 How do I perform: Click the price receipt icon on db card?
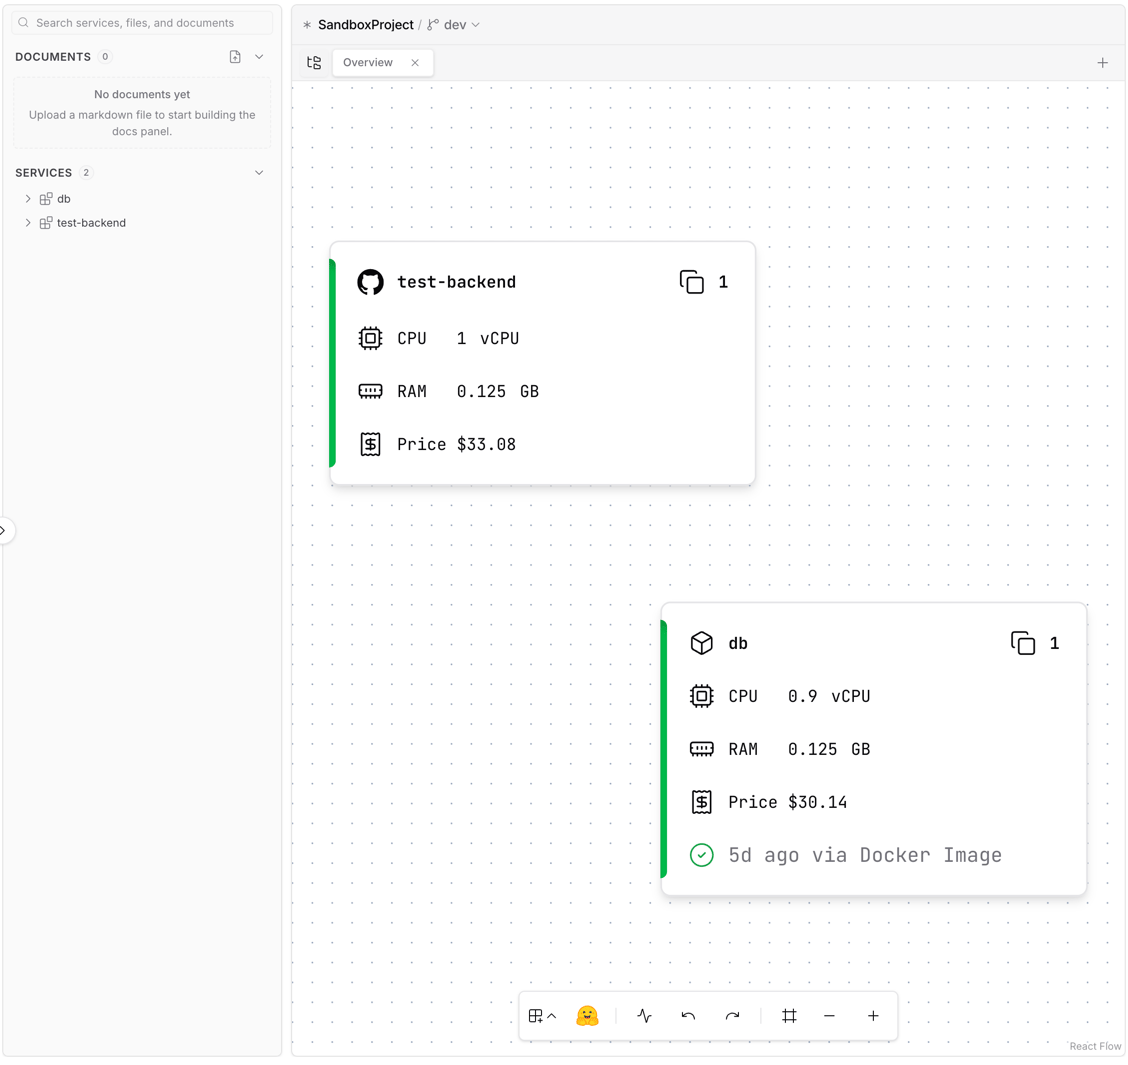click(x=701, y=802)
